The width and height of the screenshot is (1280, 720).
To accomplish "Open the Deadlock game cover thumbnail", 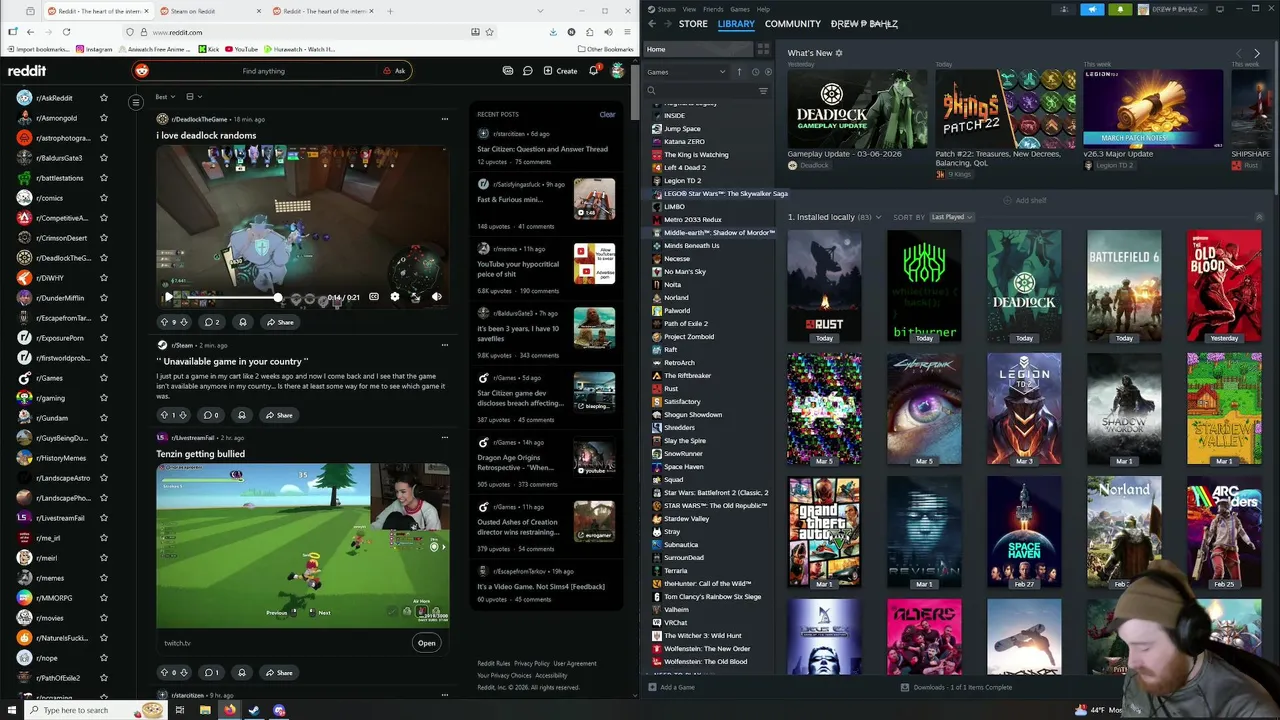I will click(1024, 287).
